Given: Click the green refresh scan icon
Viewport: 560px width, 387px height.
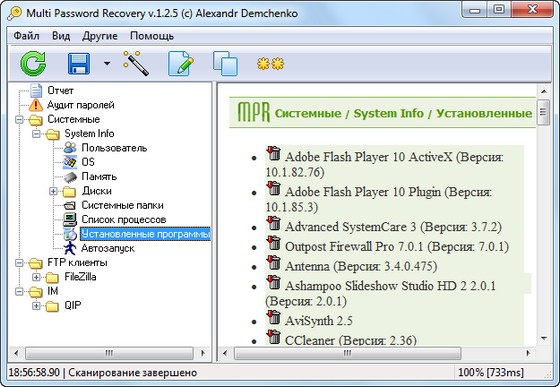Looking at the screenshot, I should (33, 64).
